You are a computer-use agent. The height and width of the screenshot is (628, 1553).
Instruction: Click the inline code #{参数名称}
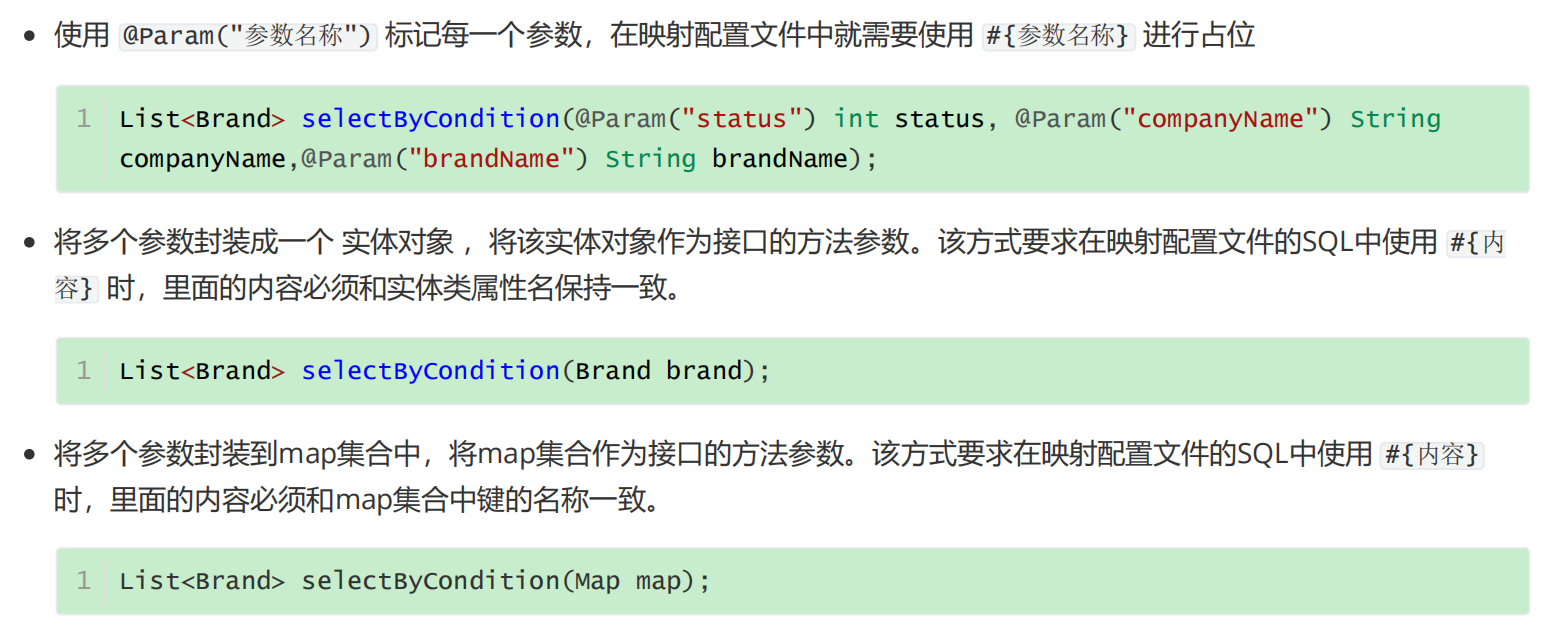[x=1059, y=36]
